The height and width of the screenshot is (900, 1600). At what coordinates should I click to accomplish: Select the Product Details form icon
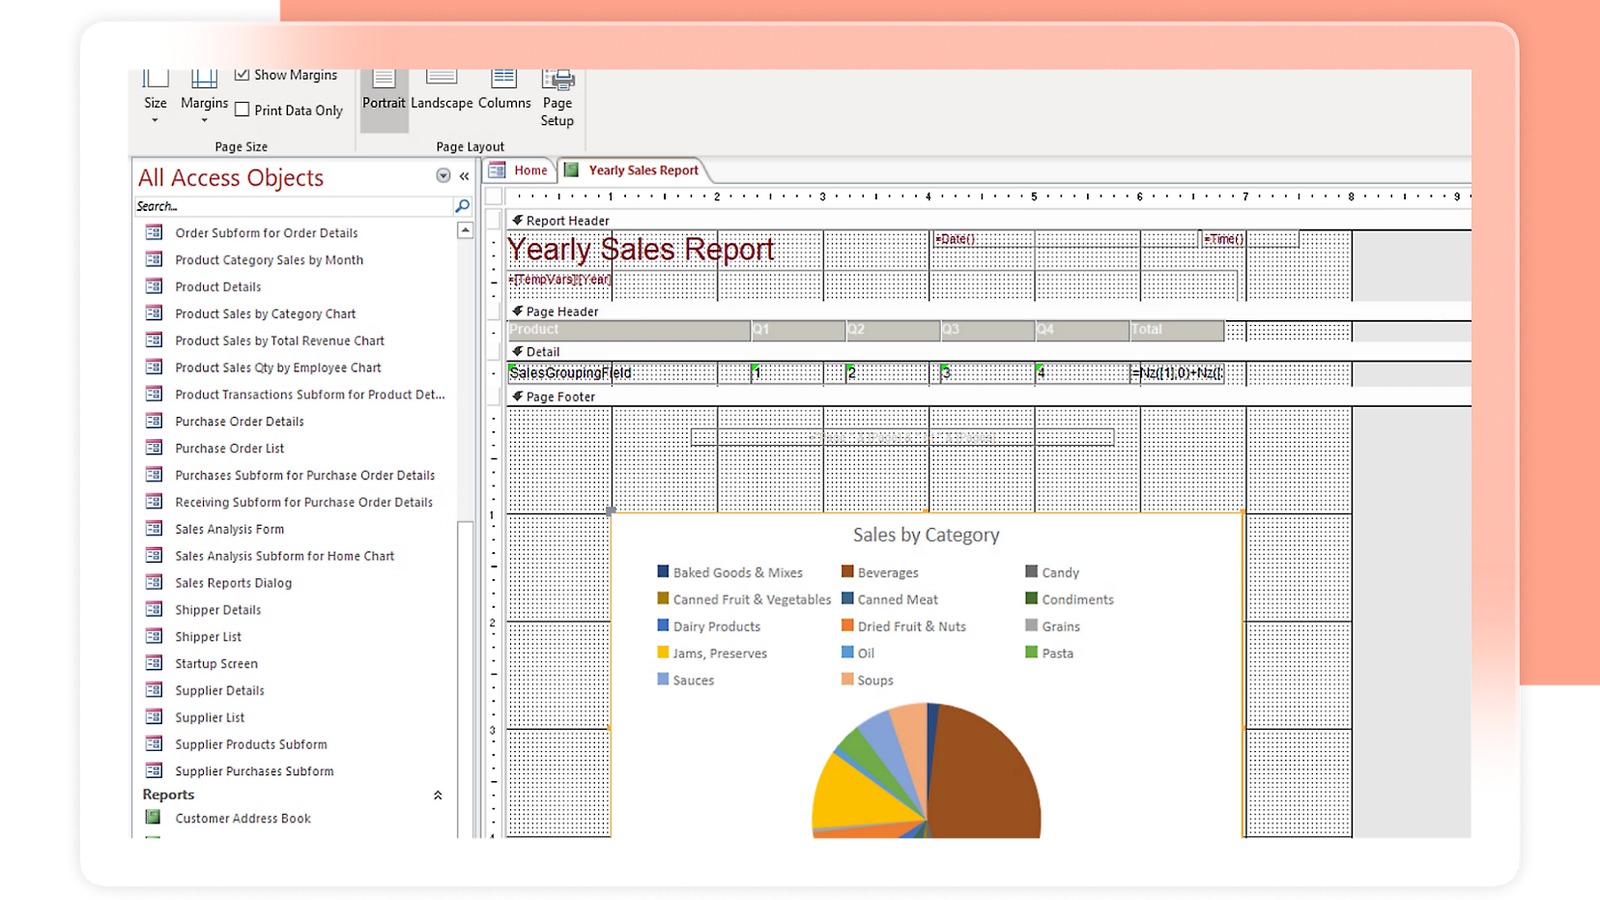click(x=154, y=287)
